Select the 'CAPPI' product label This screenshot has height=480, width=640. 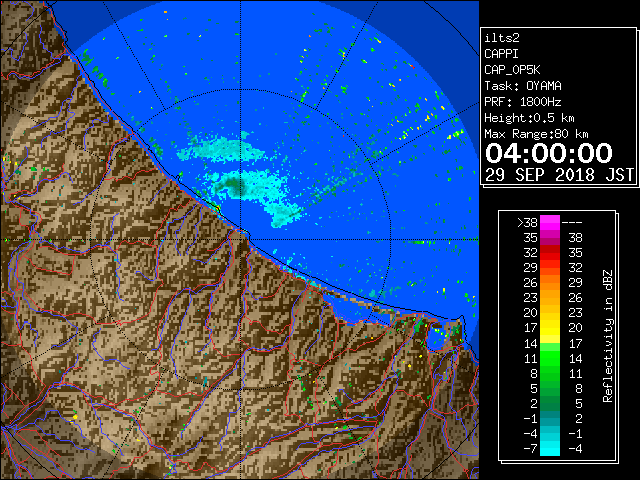[501, 54]
